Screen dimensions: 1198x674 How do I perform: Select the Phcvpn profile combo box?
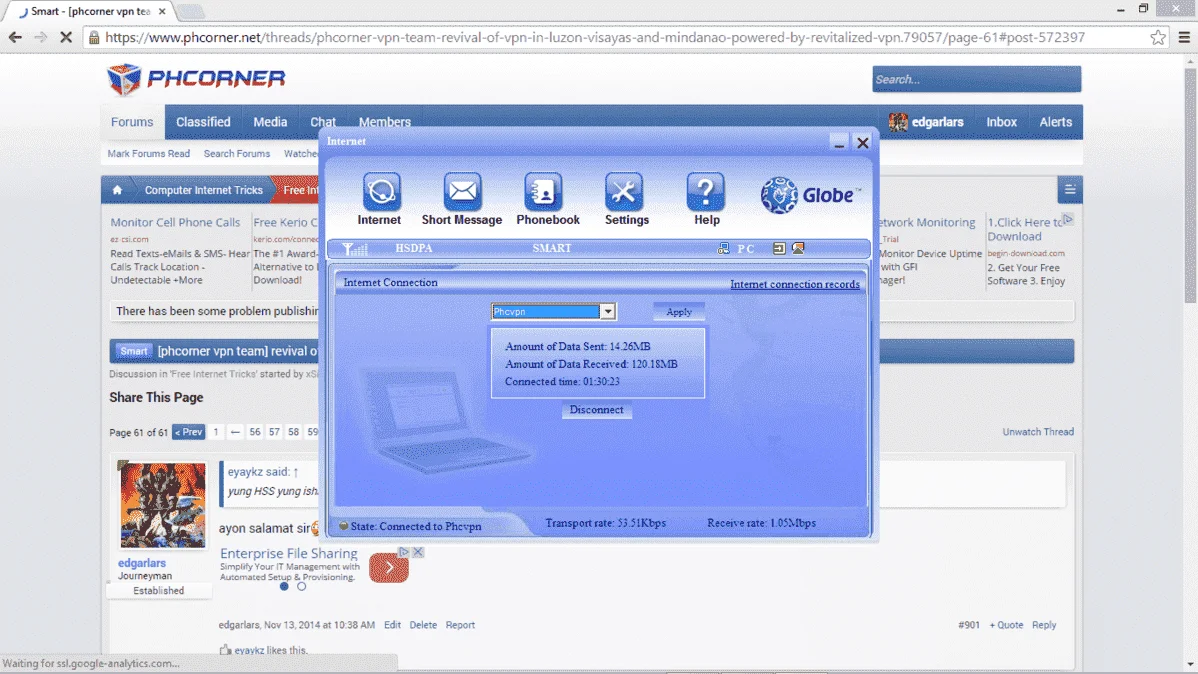(x=553, y=312)
